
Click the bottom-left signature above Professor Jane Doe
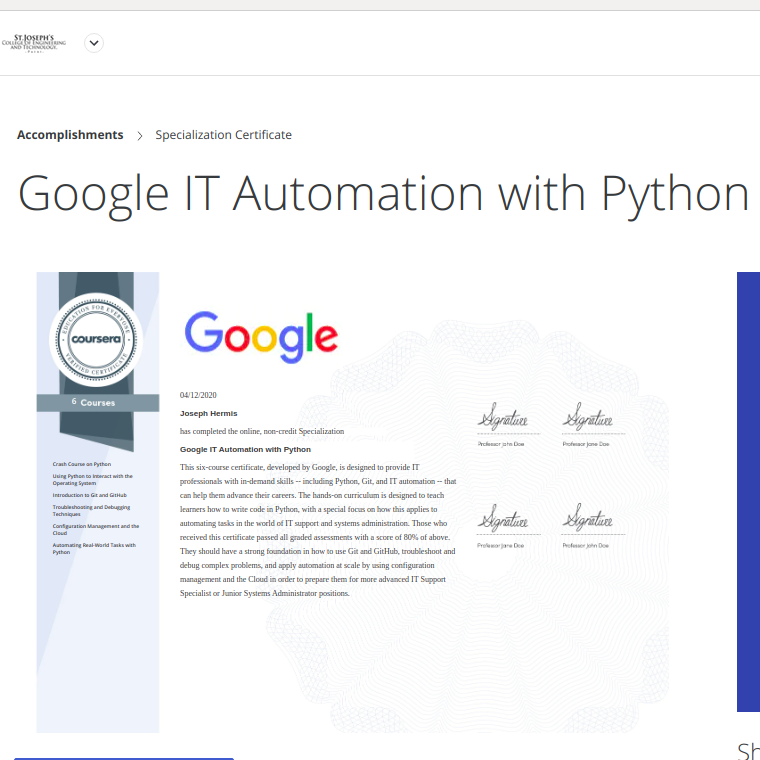[x=503, y=519]
